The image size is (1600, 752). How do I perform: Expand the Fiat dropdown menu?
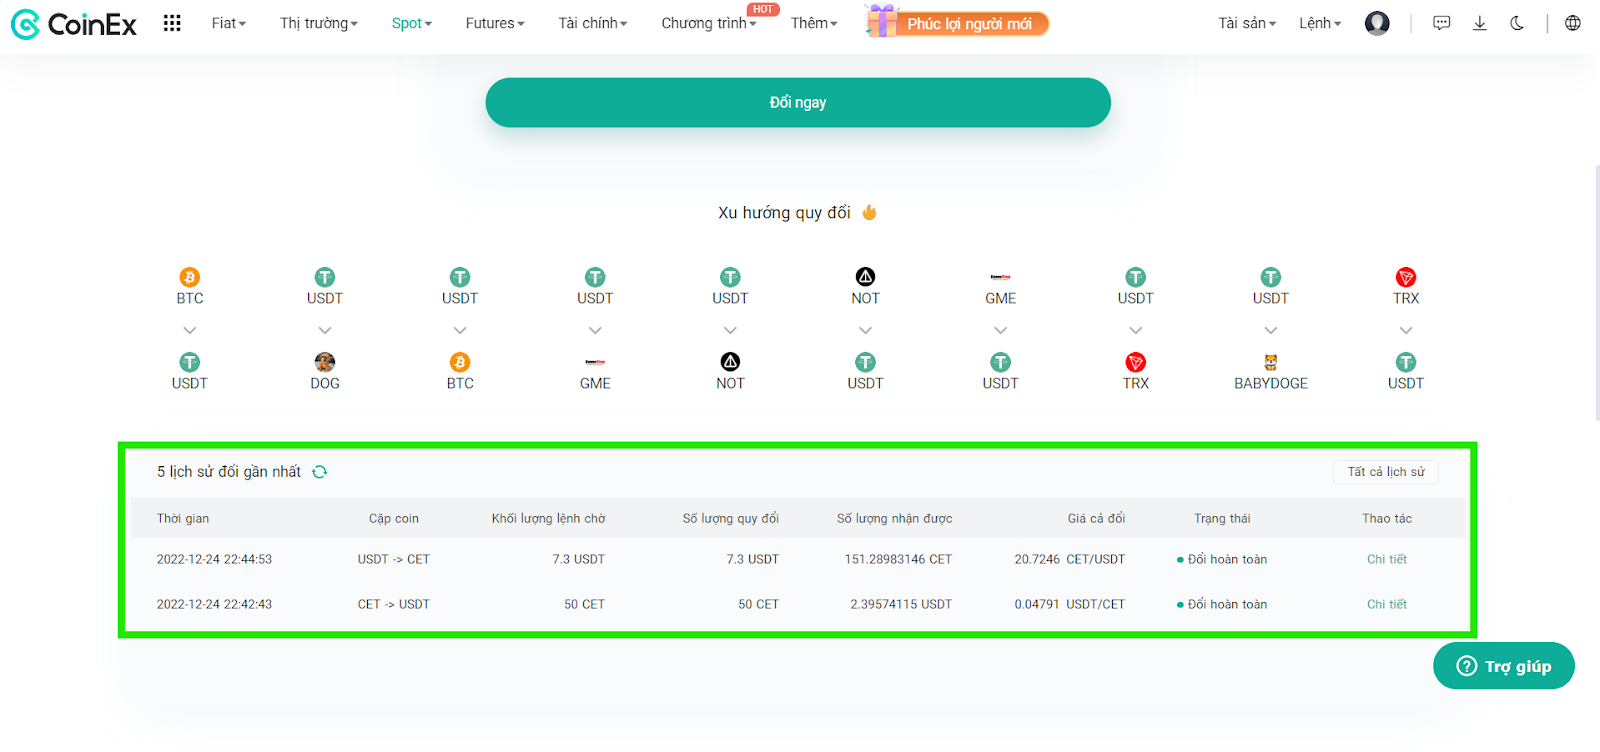[x=229, y=23]
